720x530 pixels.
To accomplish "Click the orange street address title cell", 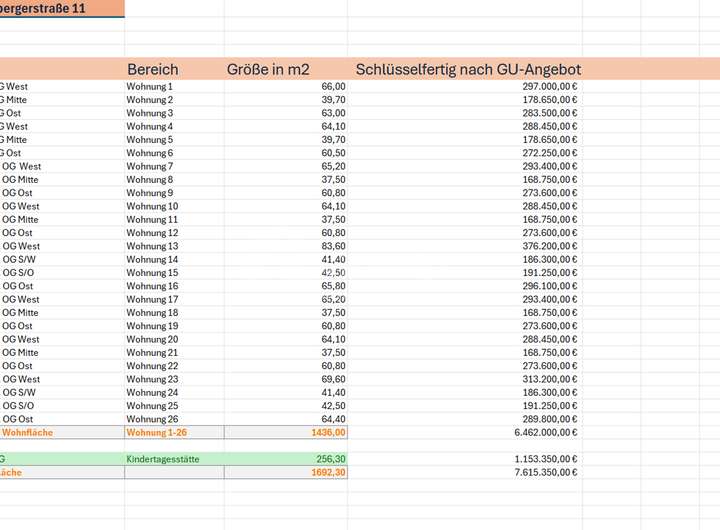I will pyautogui.click(x=62, y=8).
